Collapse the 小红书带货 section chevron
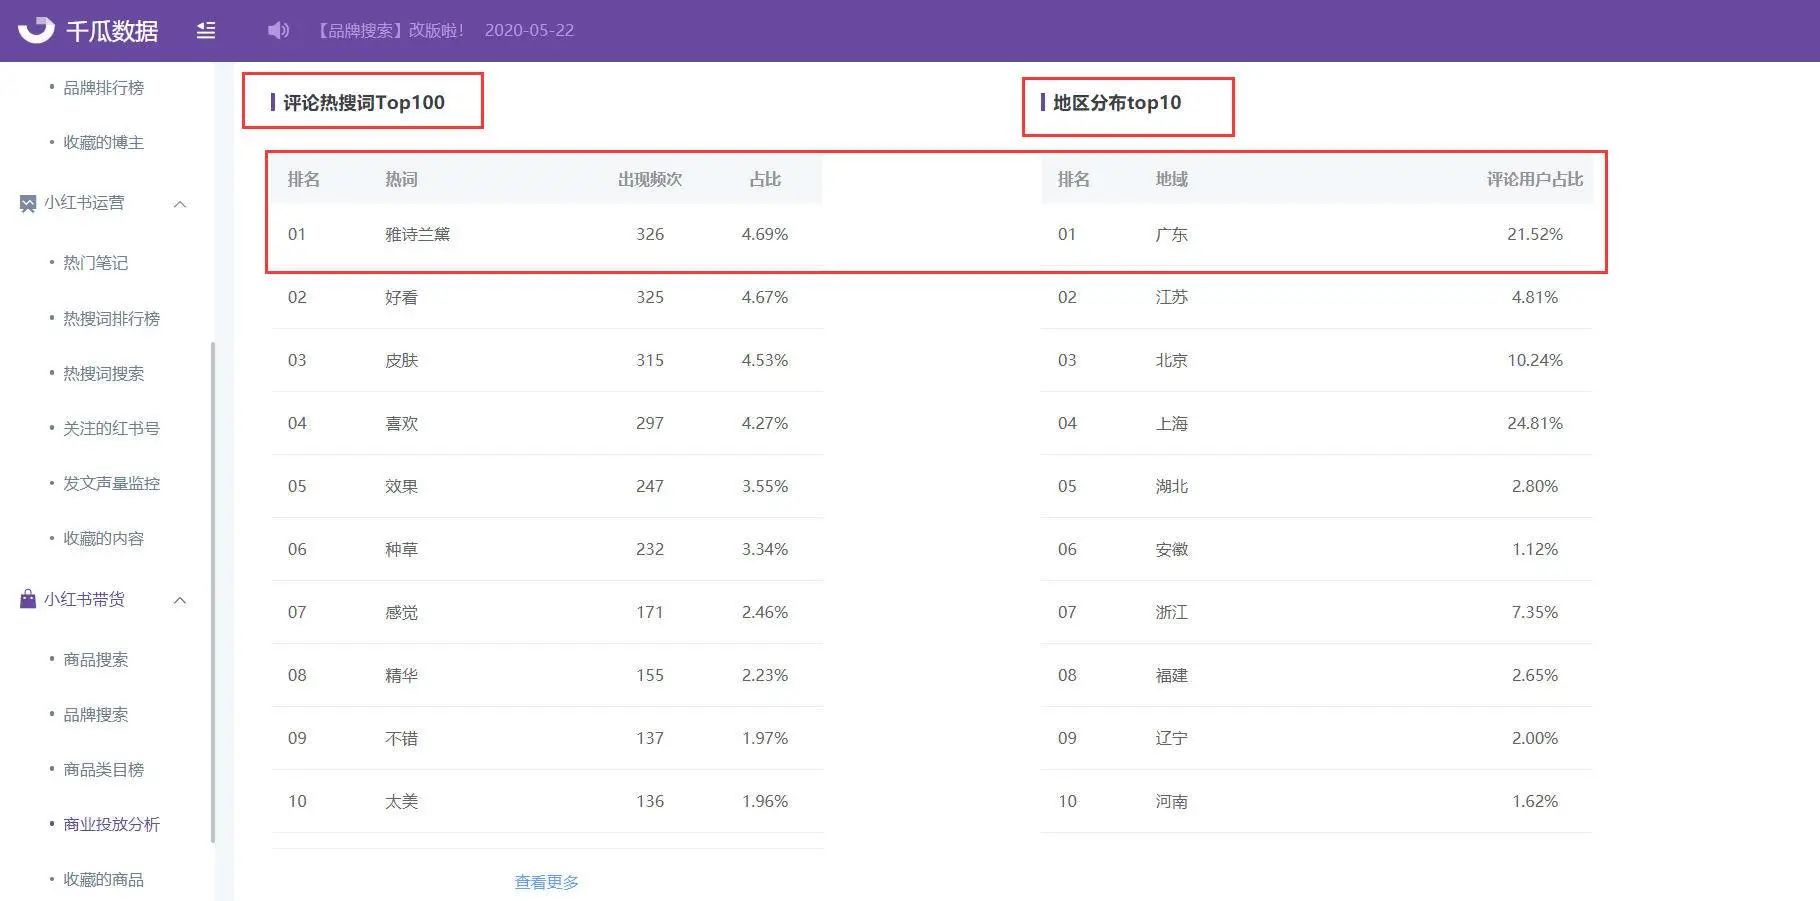 click(180, 600)
